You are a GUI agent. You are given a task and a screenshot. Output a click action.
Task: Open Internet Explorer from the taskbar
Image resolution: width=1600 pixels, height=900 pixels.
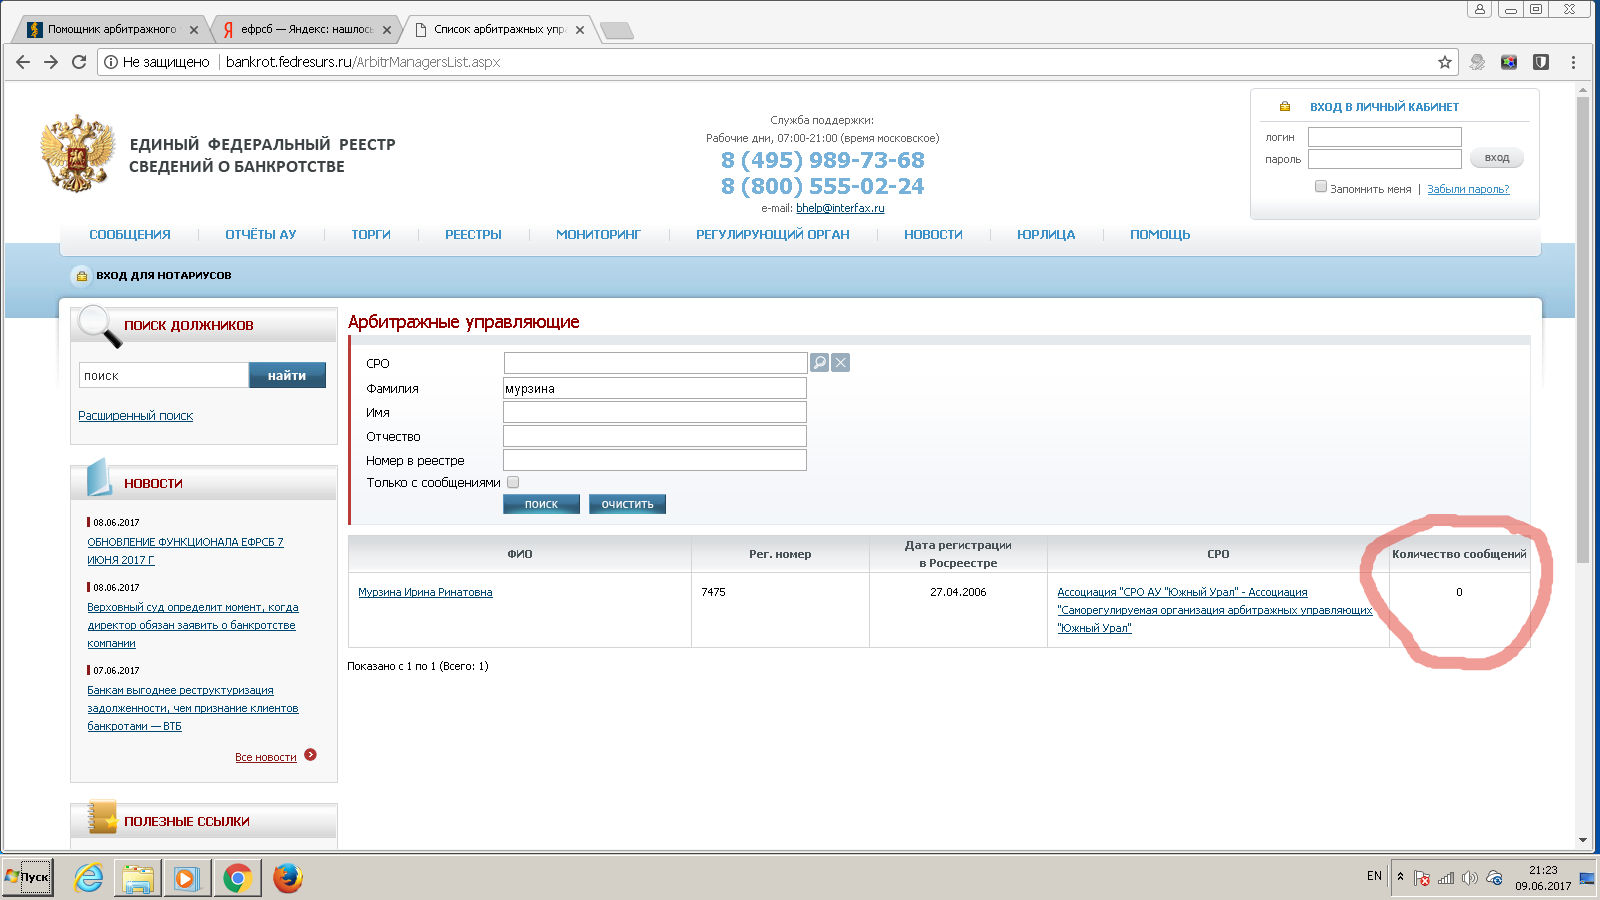[x=89, y=878]
